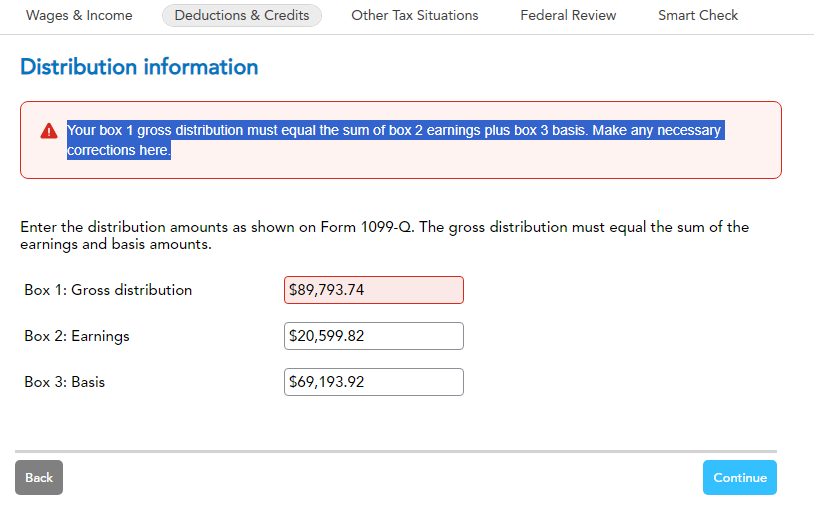Click the Box 1 gross distribution field
The image size is (814, 515).
click(x=374, y=290)
